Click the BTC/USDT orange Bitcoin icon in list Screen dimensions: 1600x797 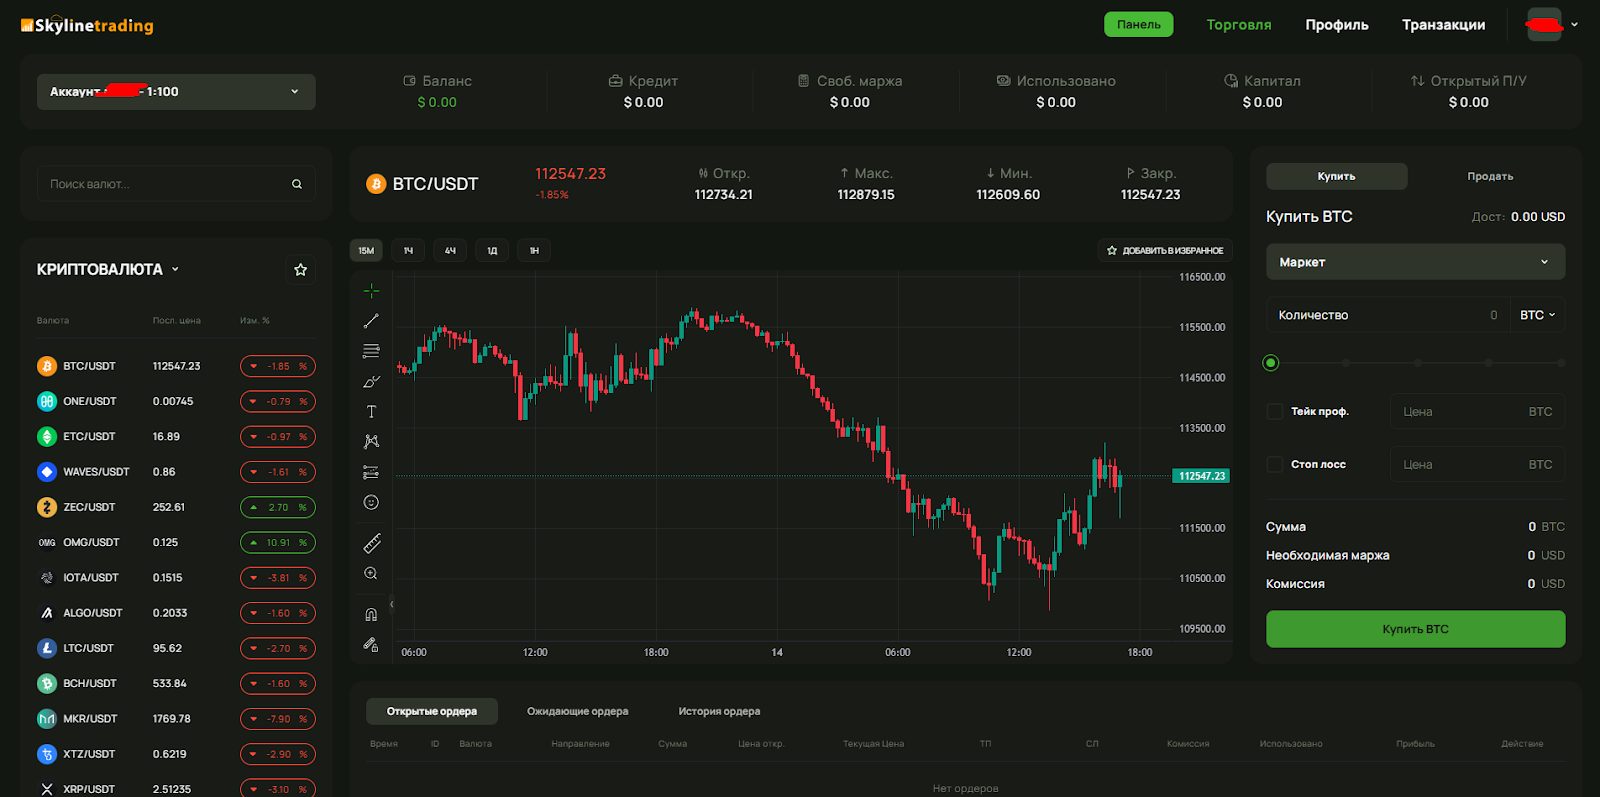tap(47, 366)
